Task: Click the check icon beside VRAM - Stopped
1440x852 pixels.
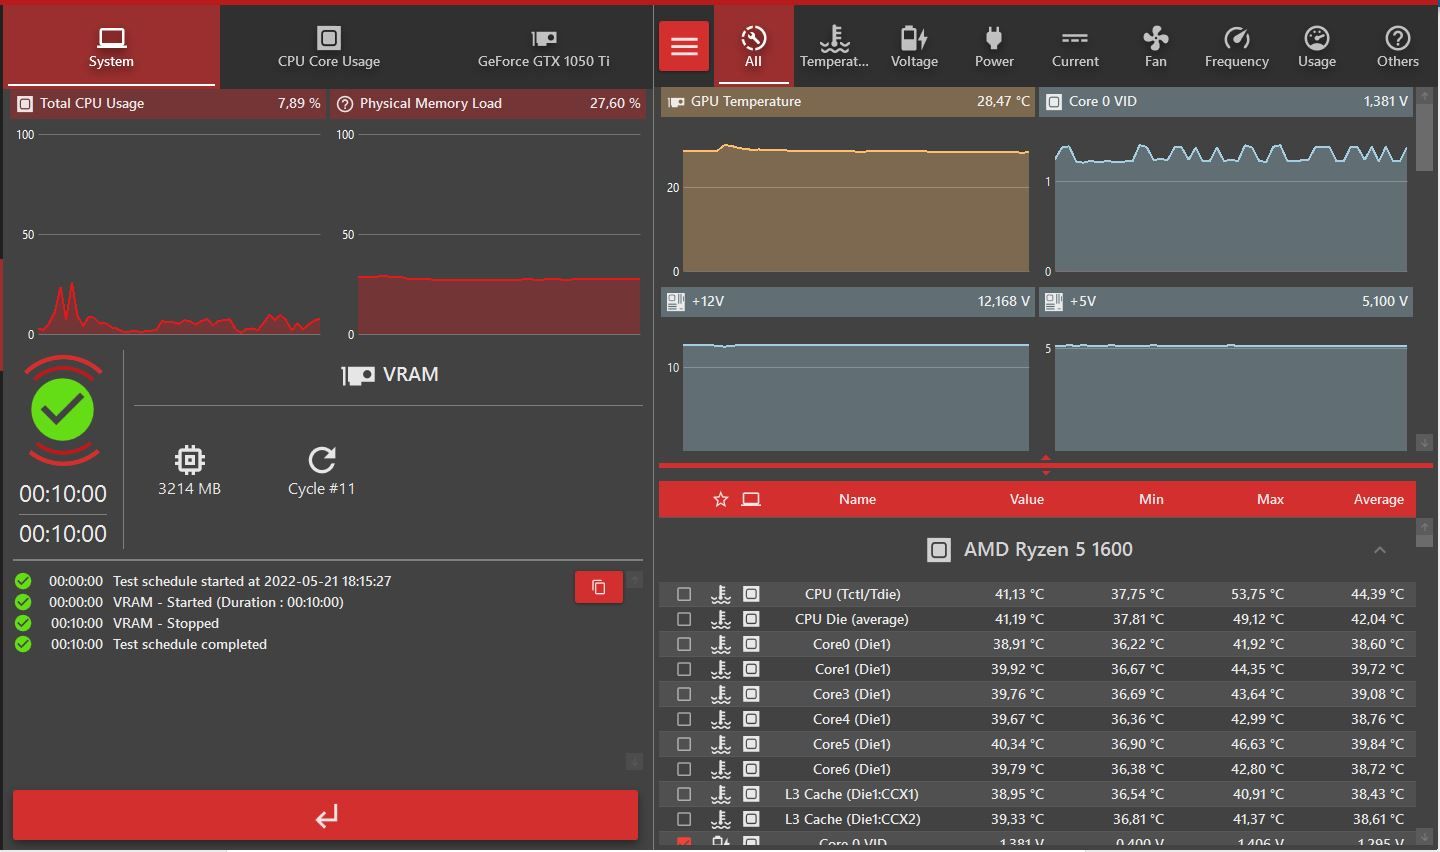Action: pyautogui.click(x=23, y=623)
